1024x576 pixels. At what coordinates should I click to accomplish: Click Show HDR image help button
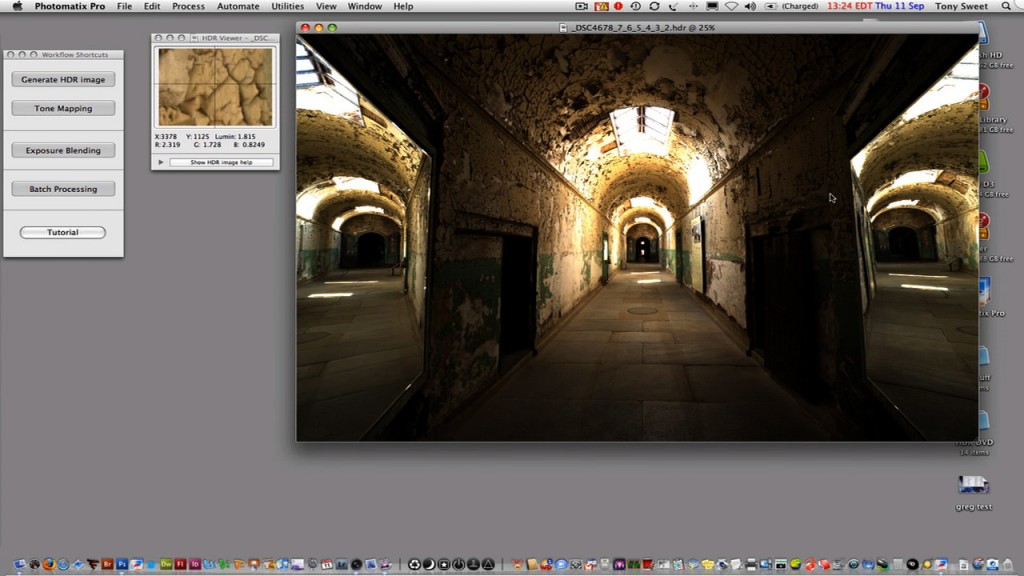(221, 162)
